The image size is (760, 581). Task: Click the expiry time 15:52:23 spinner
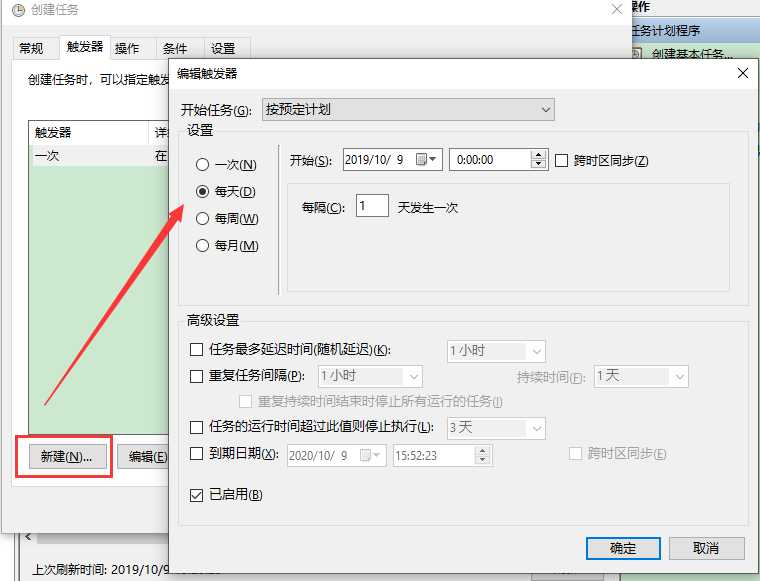tap(482, 455)
